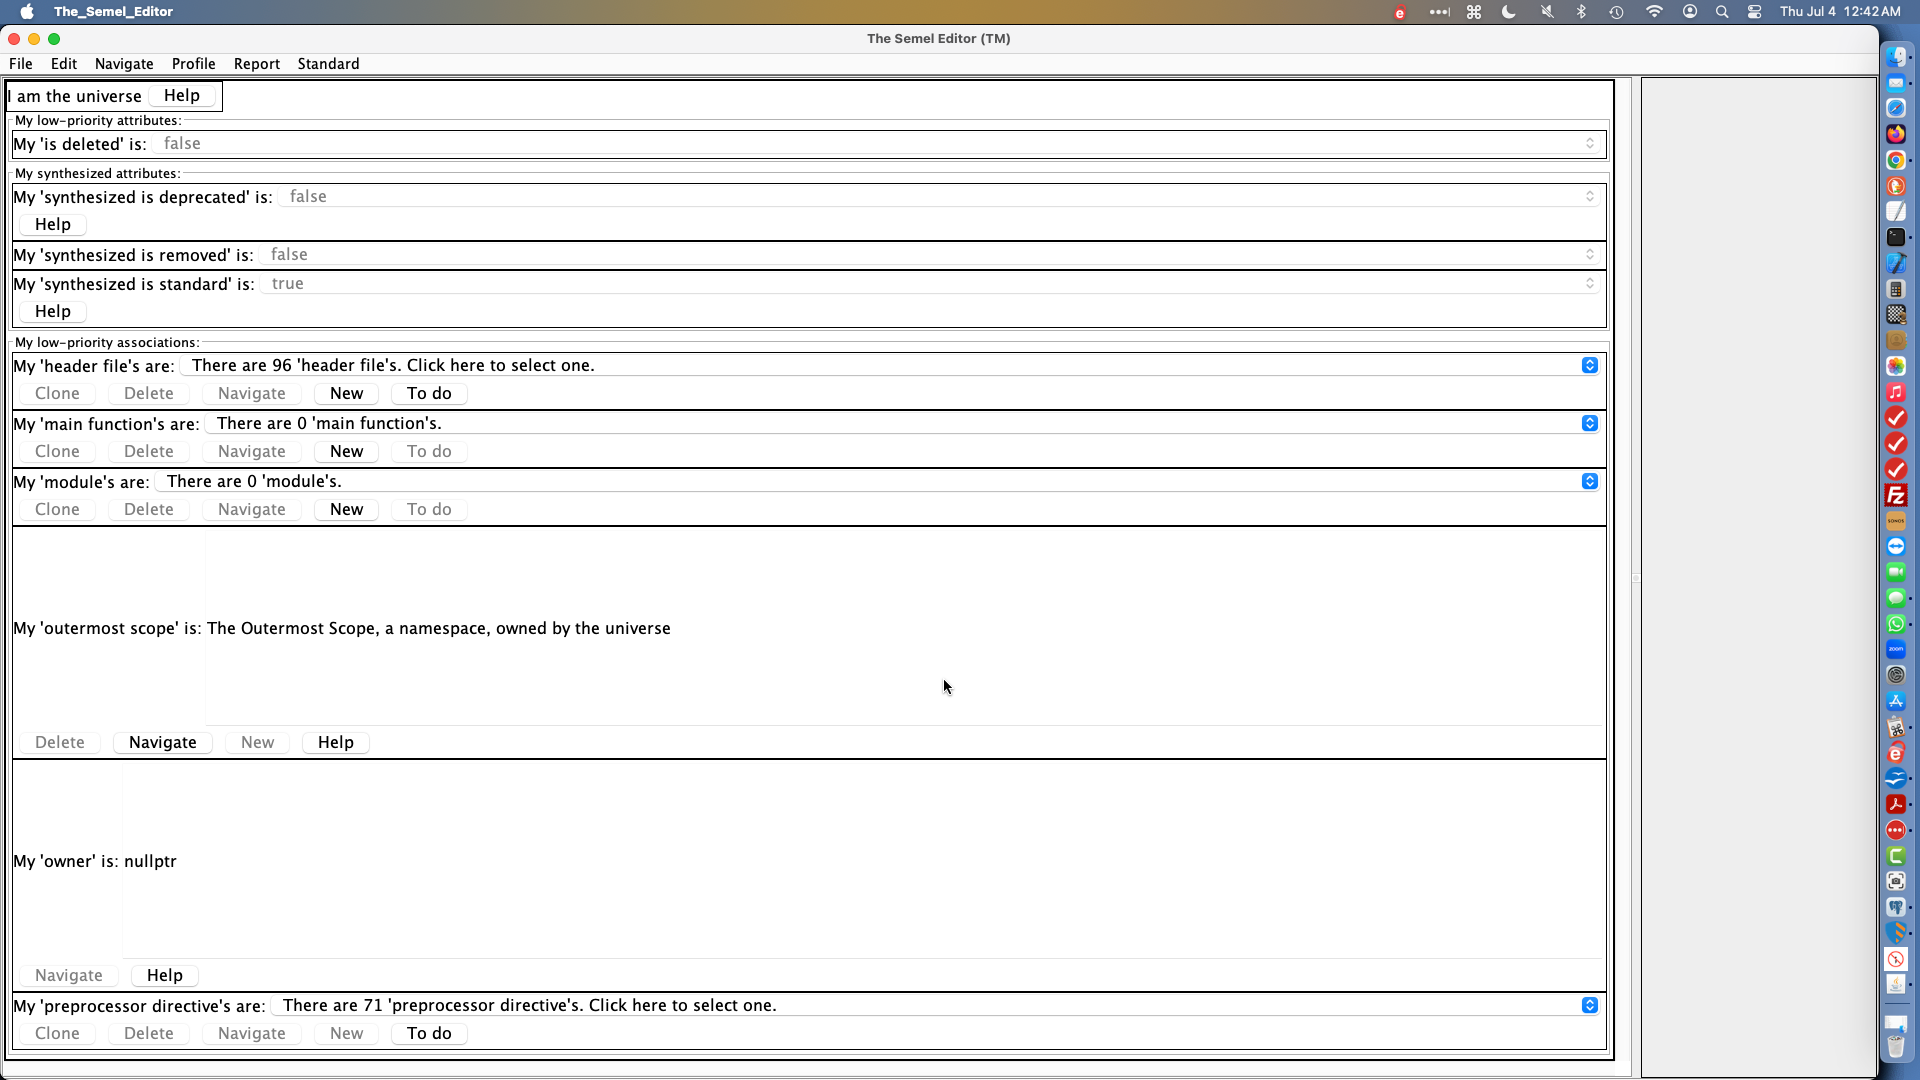
Task: Open Messages from the dock
Action: click(x=1896, y=598)
